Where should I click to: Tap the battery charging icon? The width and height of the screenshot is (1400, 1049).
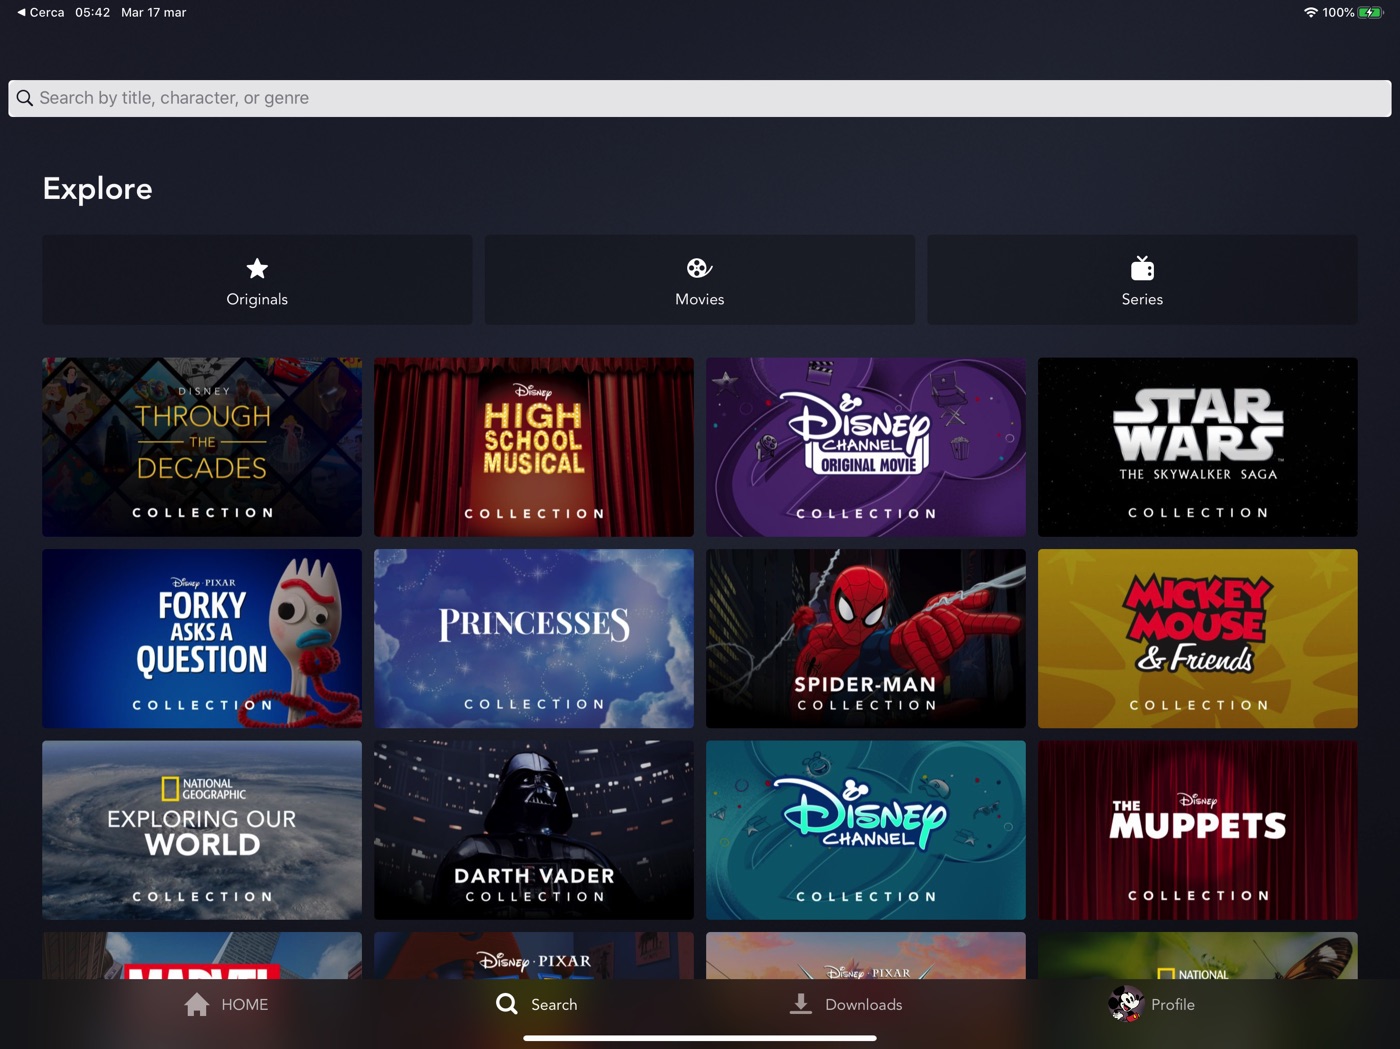tap(1371, 12)
